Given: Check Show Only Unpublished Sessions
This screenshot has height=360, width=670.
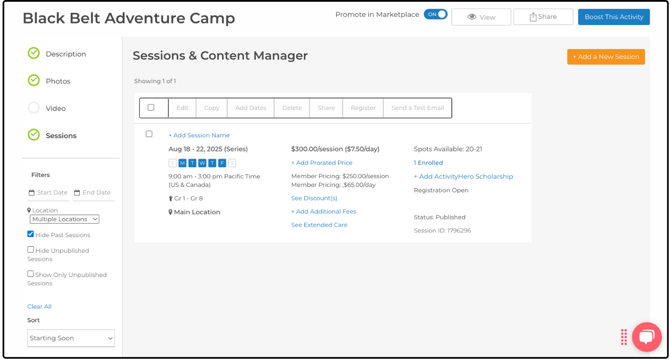Looking at the screenshot, I should pyautogui.click(x=30, y=274).
